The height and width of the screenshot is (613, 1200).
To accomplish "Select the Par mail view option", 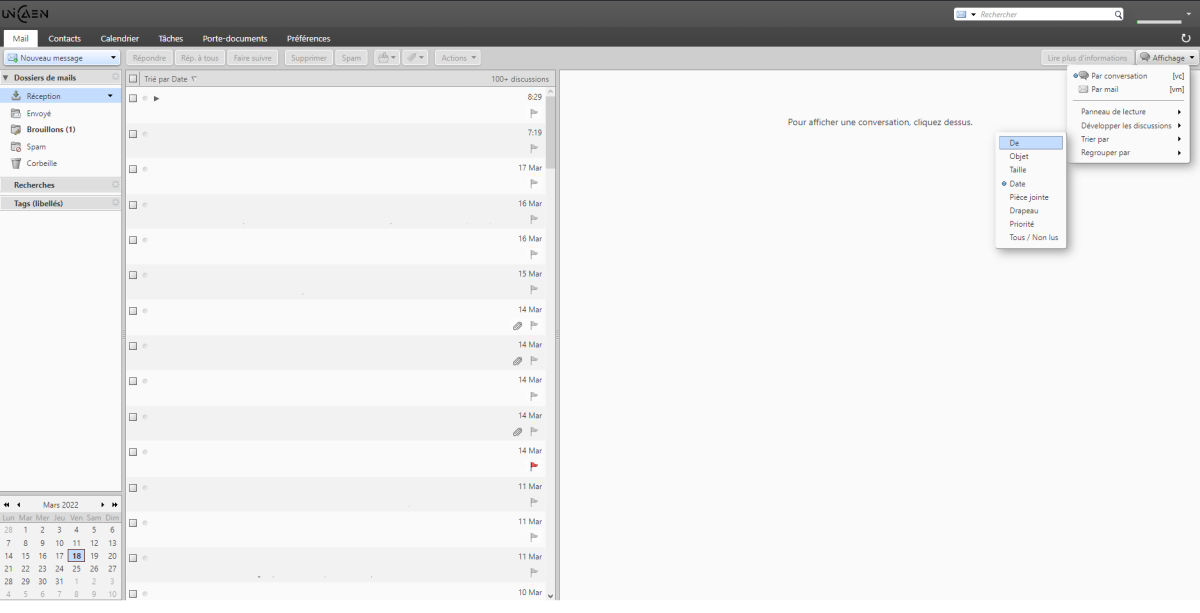I will (x=1104, y=89).
